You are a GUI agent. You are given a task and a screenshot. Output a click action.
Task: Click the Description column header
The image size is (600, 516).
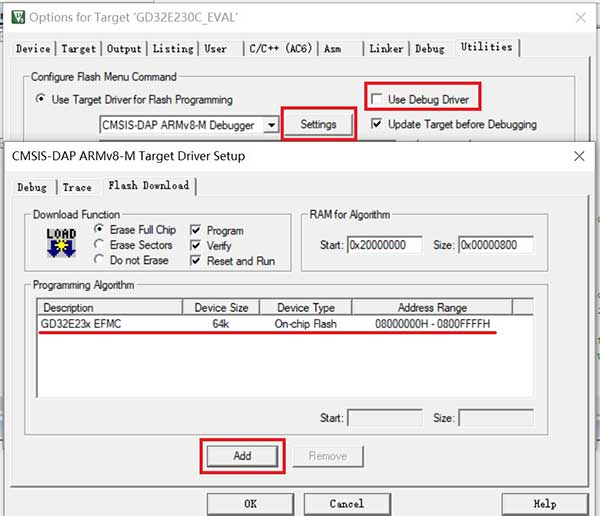point(110,307)
